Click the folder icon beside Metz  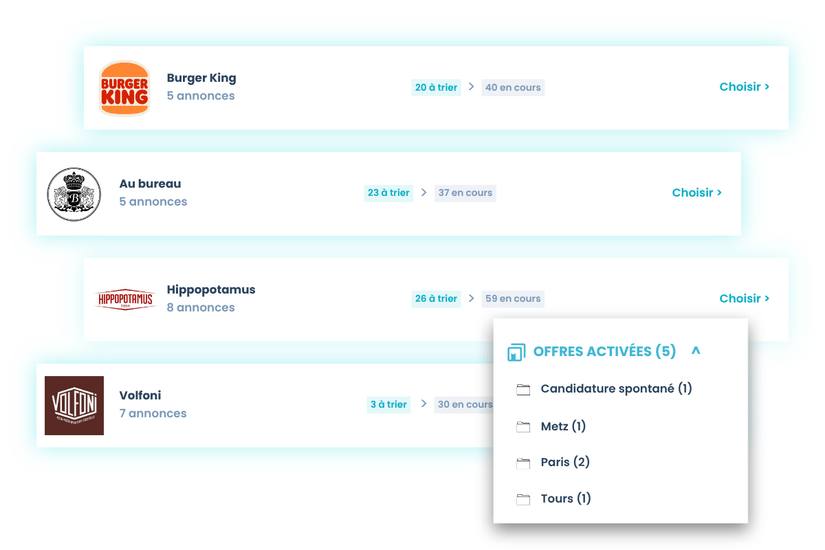point(523,426)
